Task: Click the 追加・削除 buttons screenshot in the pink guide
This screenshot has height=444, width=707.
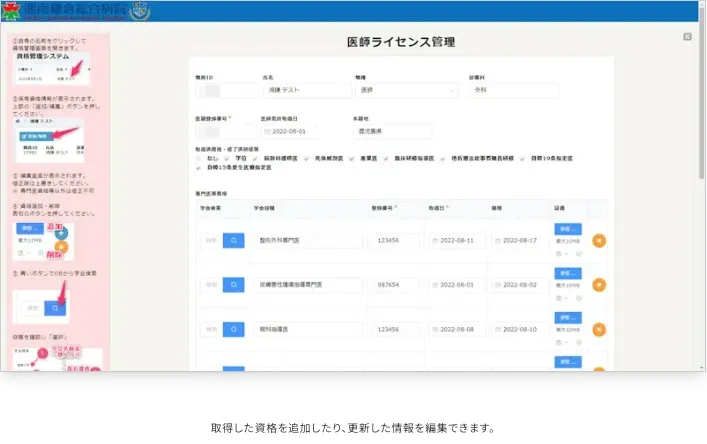Action: tap(43, 242)
